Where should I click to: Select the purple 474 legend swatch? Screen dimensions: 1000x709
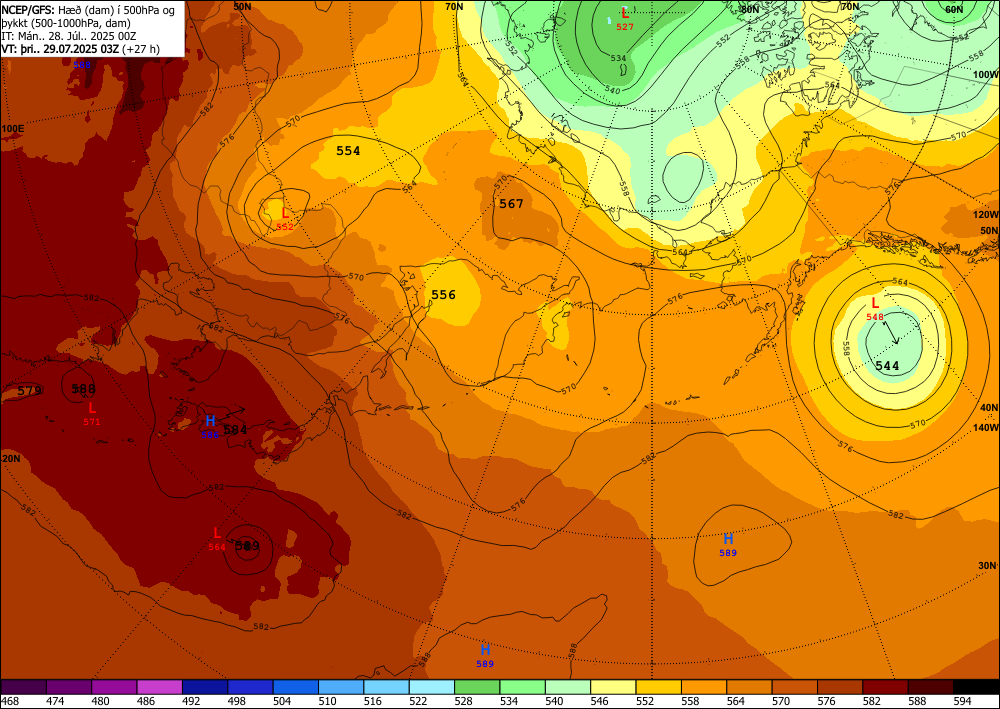[x=69, y=687]
